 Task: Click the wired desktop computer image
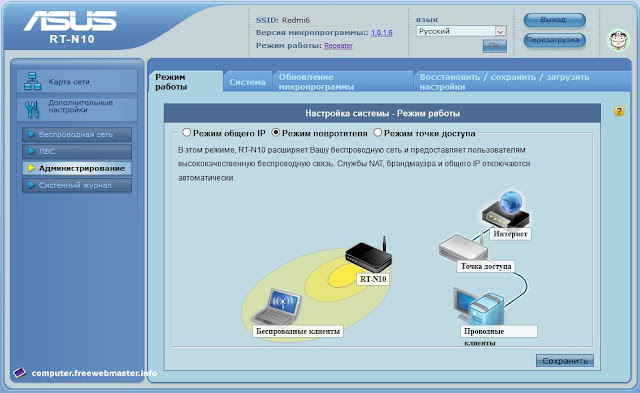pos(479,306)
